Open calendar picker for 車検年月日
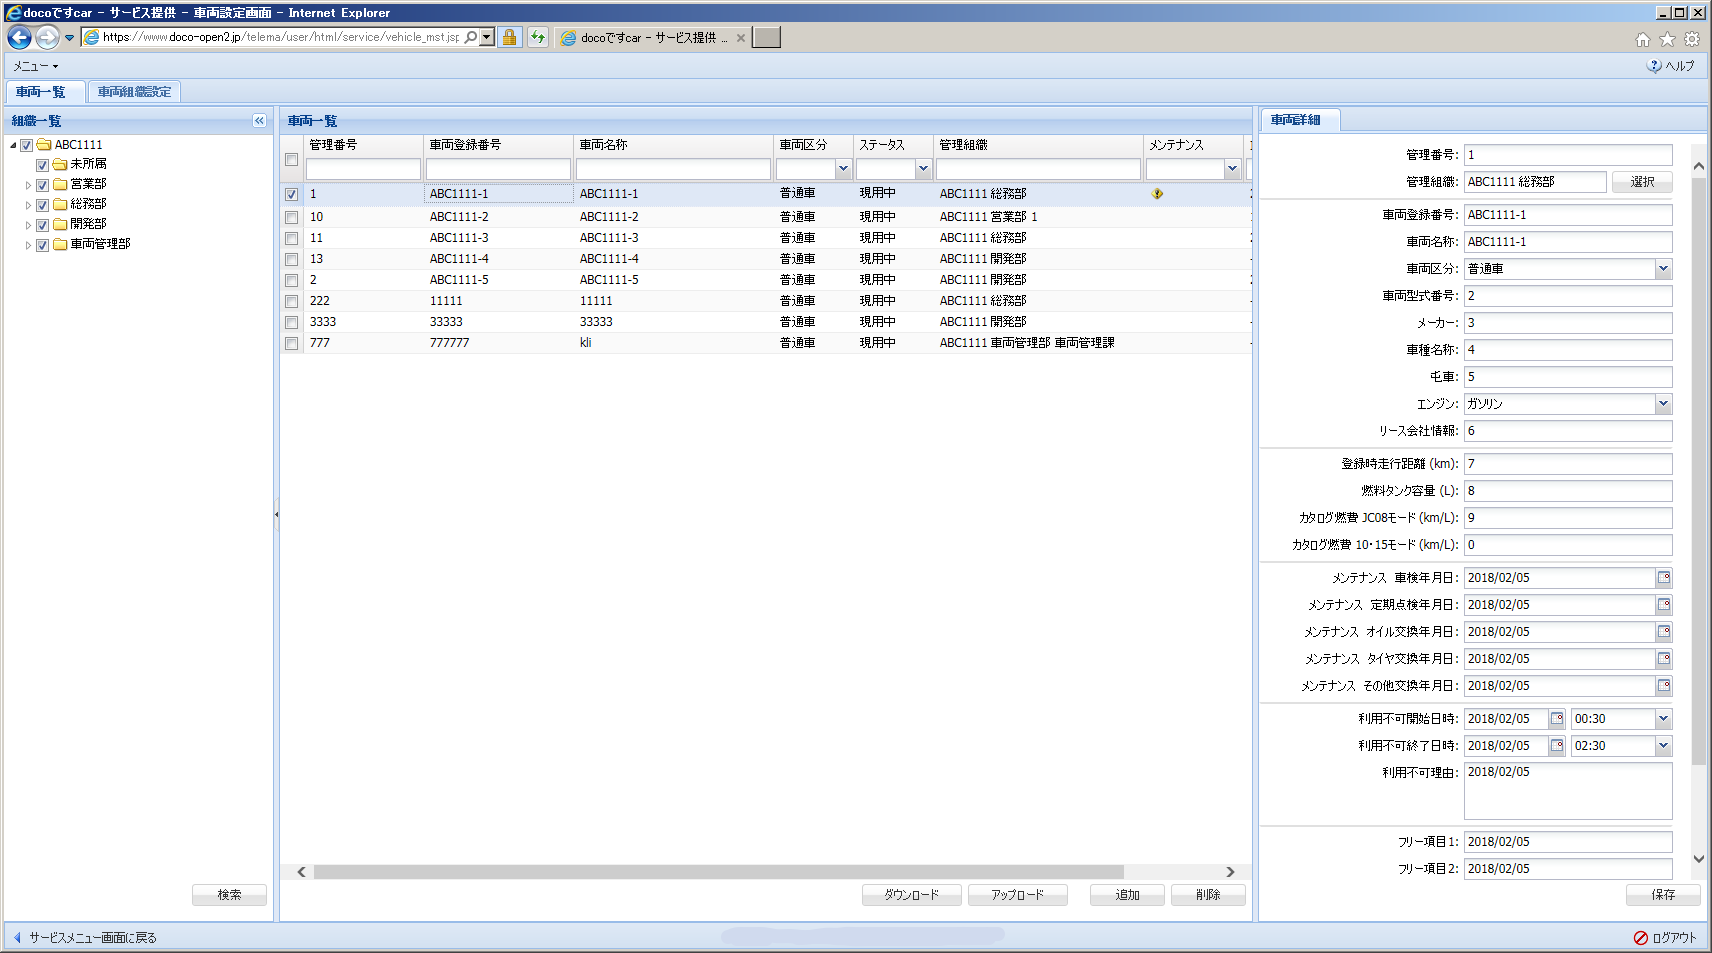The image size is (1712, 953). [x=1663, y=578]
